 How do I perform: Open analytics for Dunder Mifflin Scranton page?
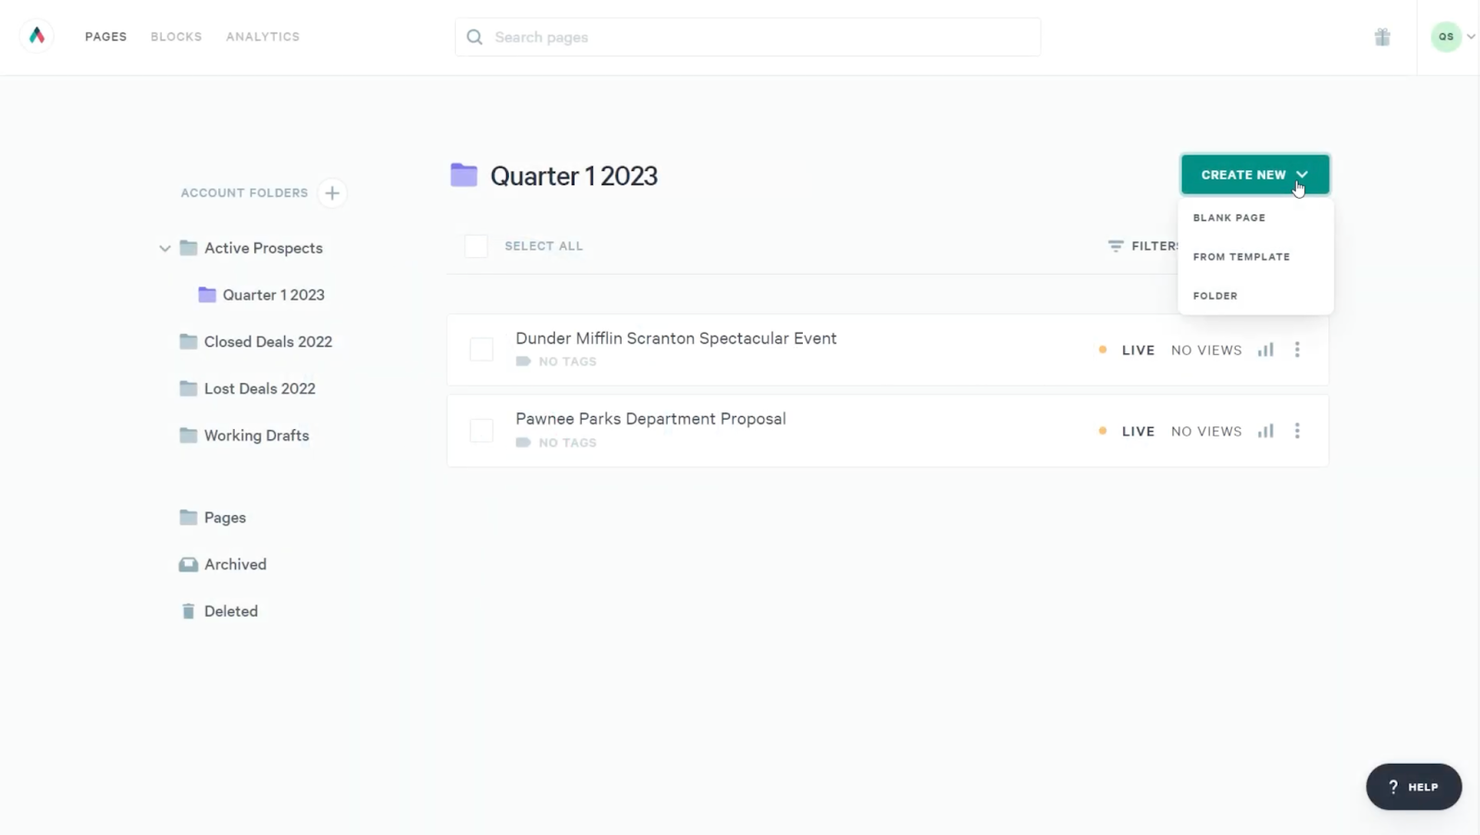click(x=1265, y=349)
